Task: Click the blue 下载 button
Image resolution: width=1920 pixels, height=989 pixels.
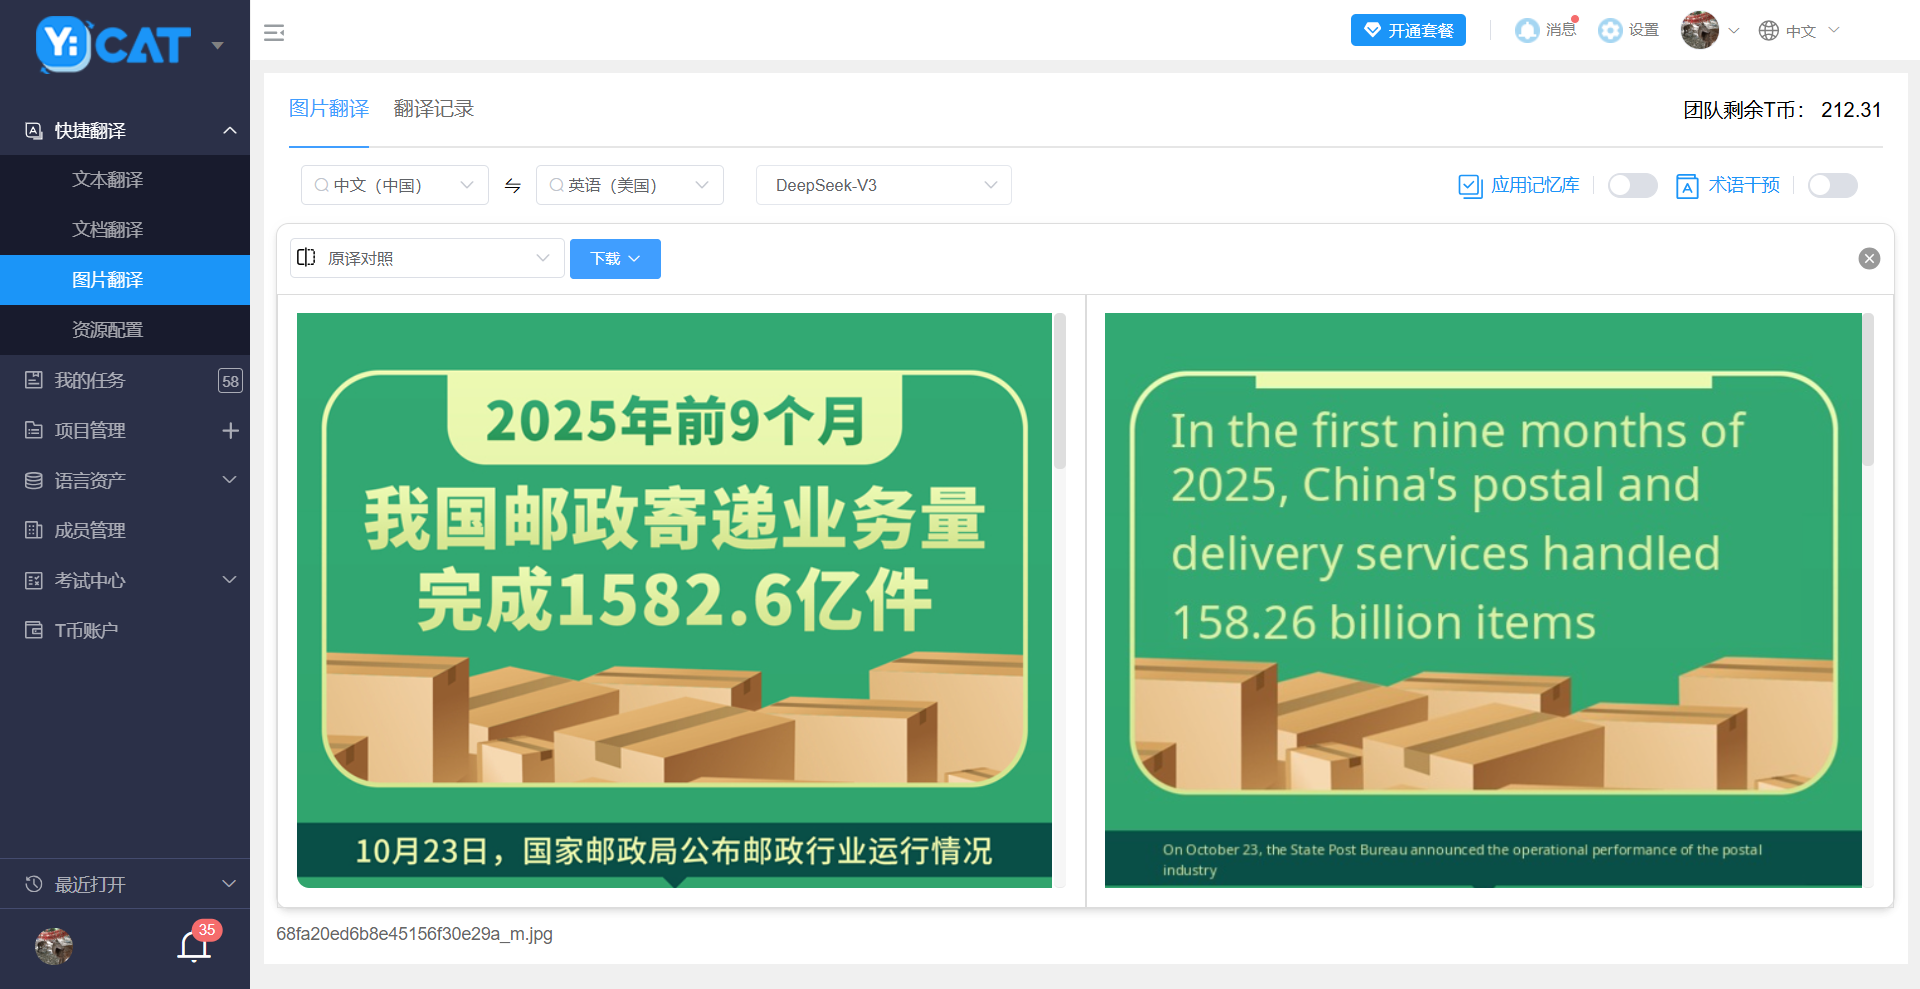Action: pos(614,259)
